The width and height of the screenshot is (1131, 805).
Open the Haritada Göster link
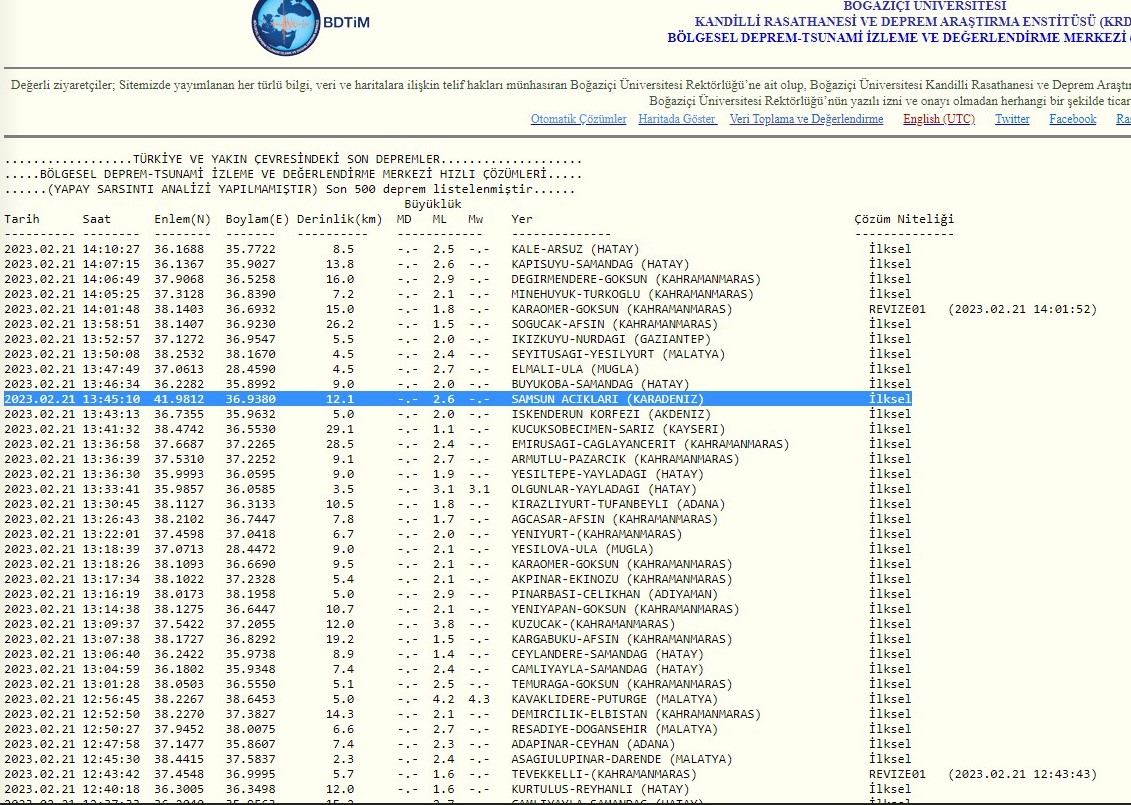click(x=677, y=119)
